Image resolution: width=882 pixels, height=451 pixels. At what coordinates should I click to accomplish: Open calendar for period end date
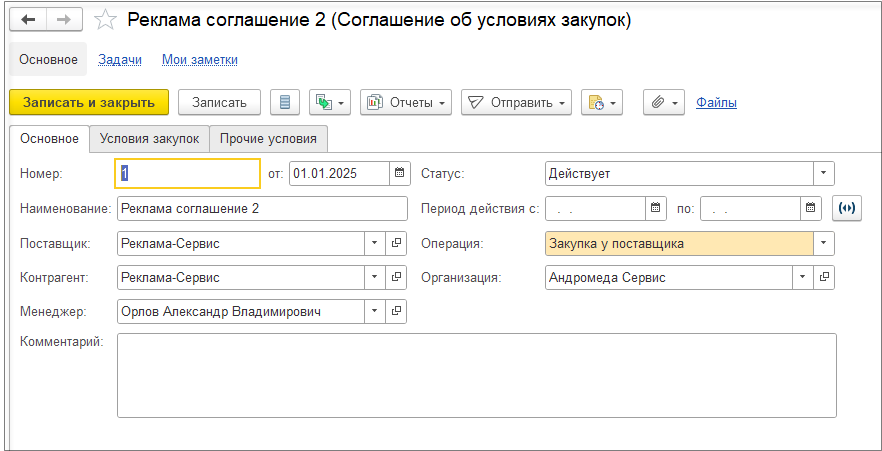(x=811, y=208)
